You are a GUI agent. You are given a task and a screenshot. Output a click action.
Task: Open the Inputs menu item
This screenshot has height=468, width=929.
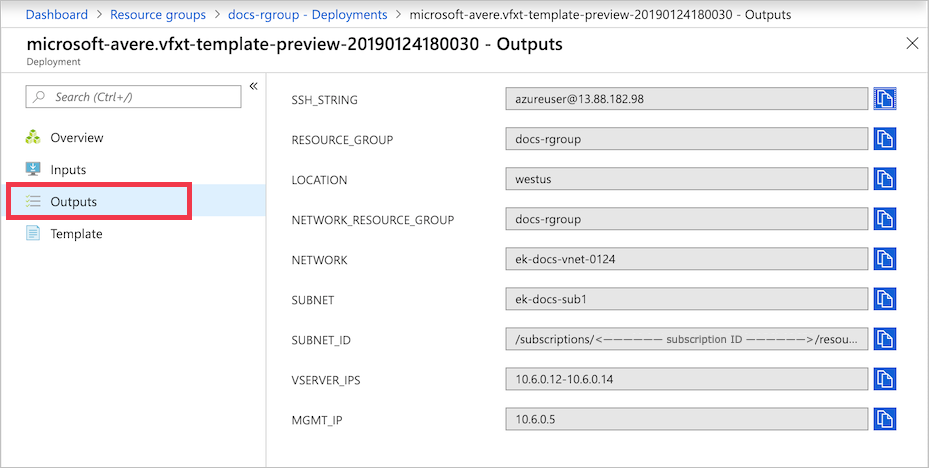133,169
